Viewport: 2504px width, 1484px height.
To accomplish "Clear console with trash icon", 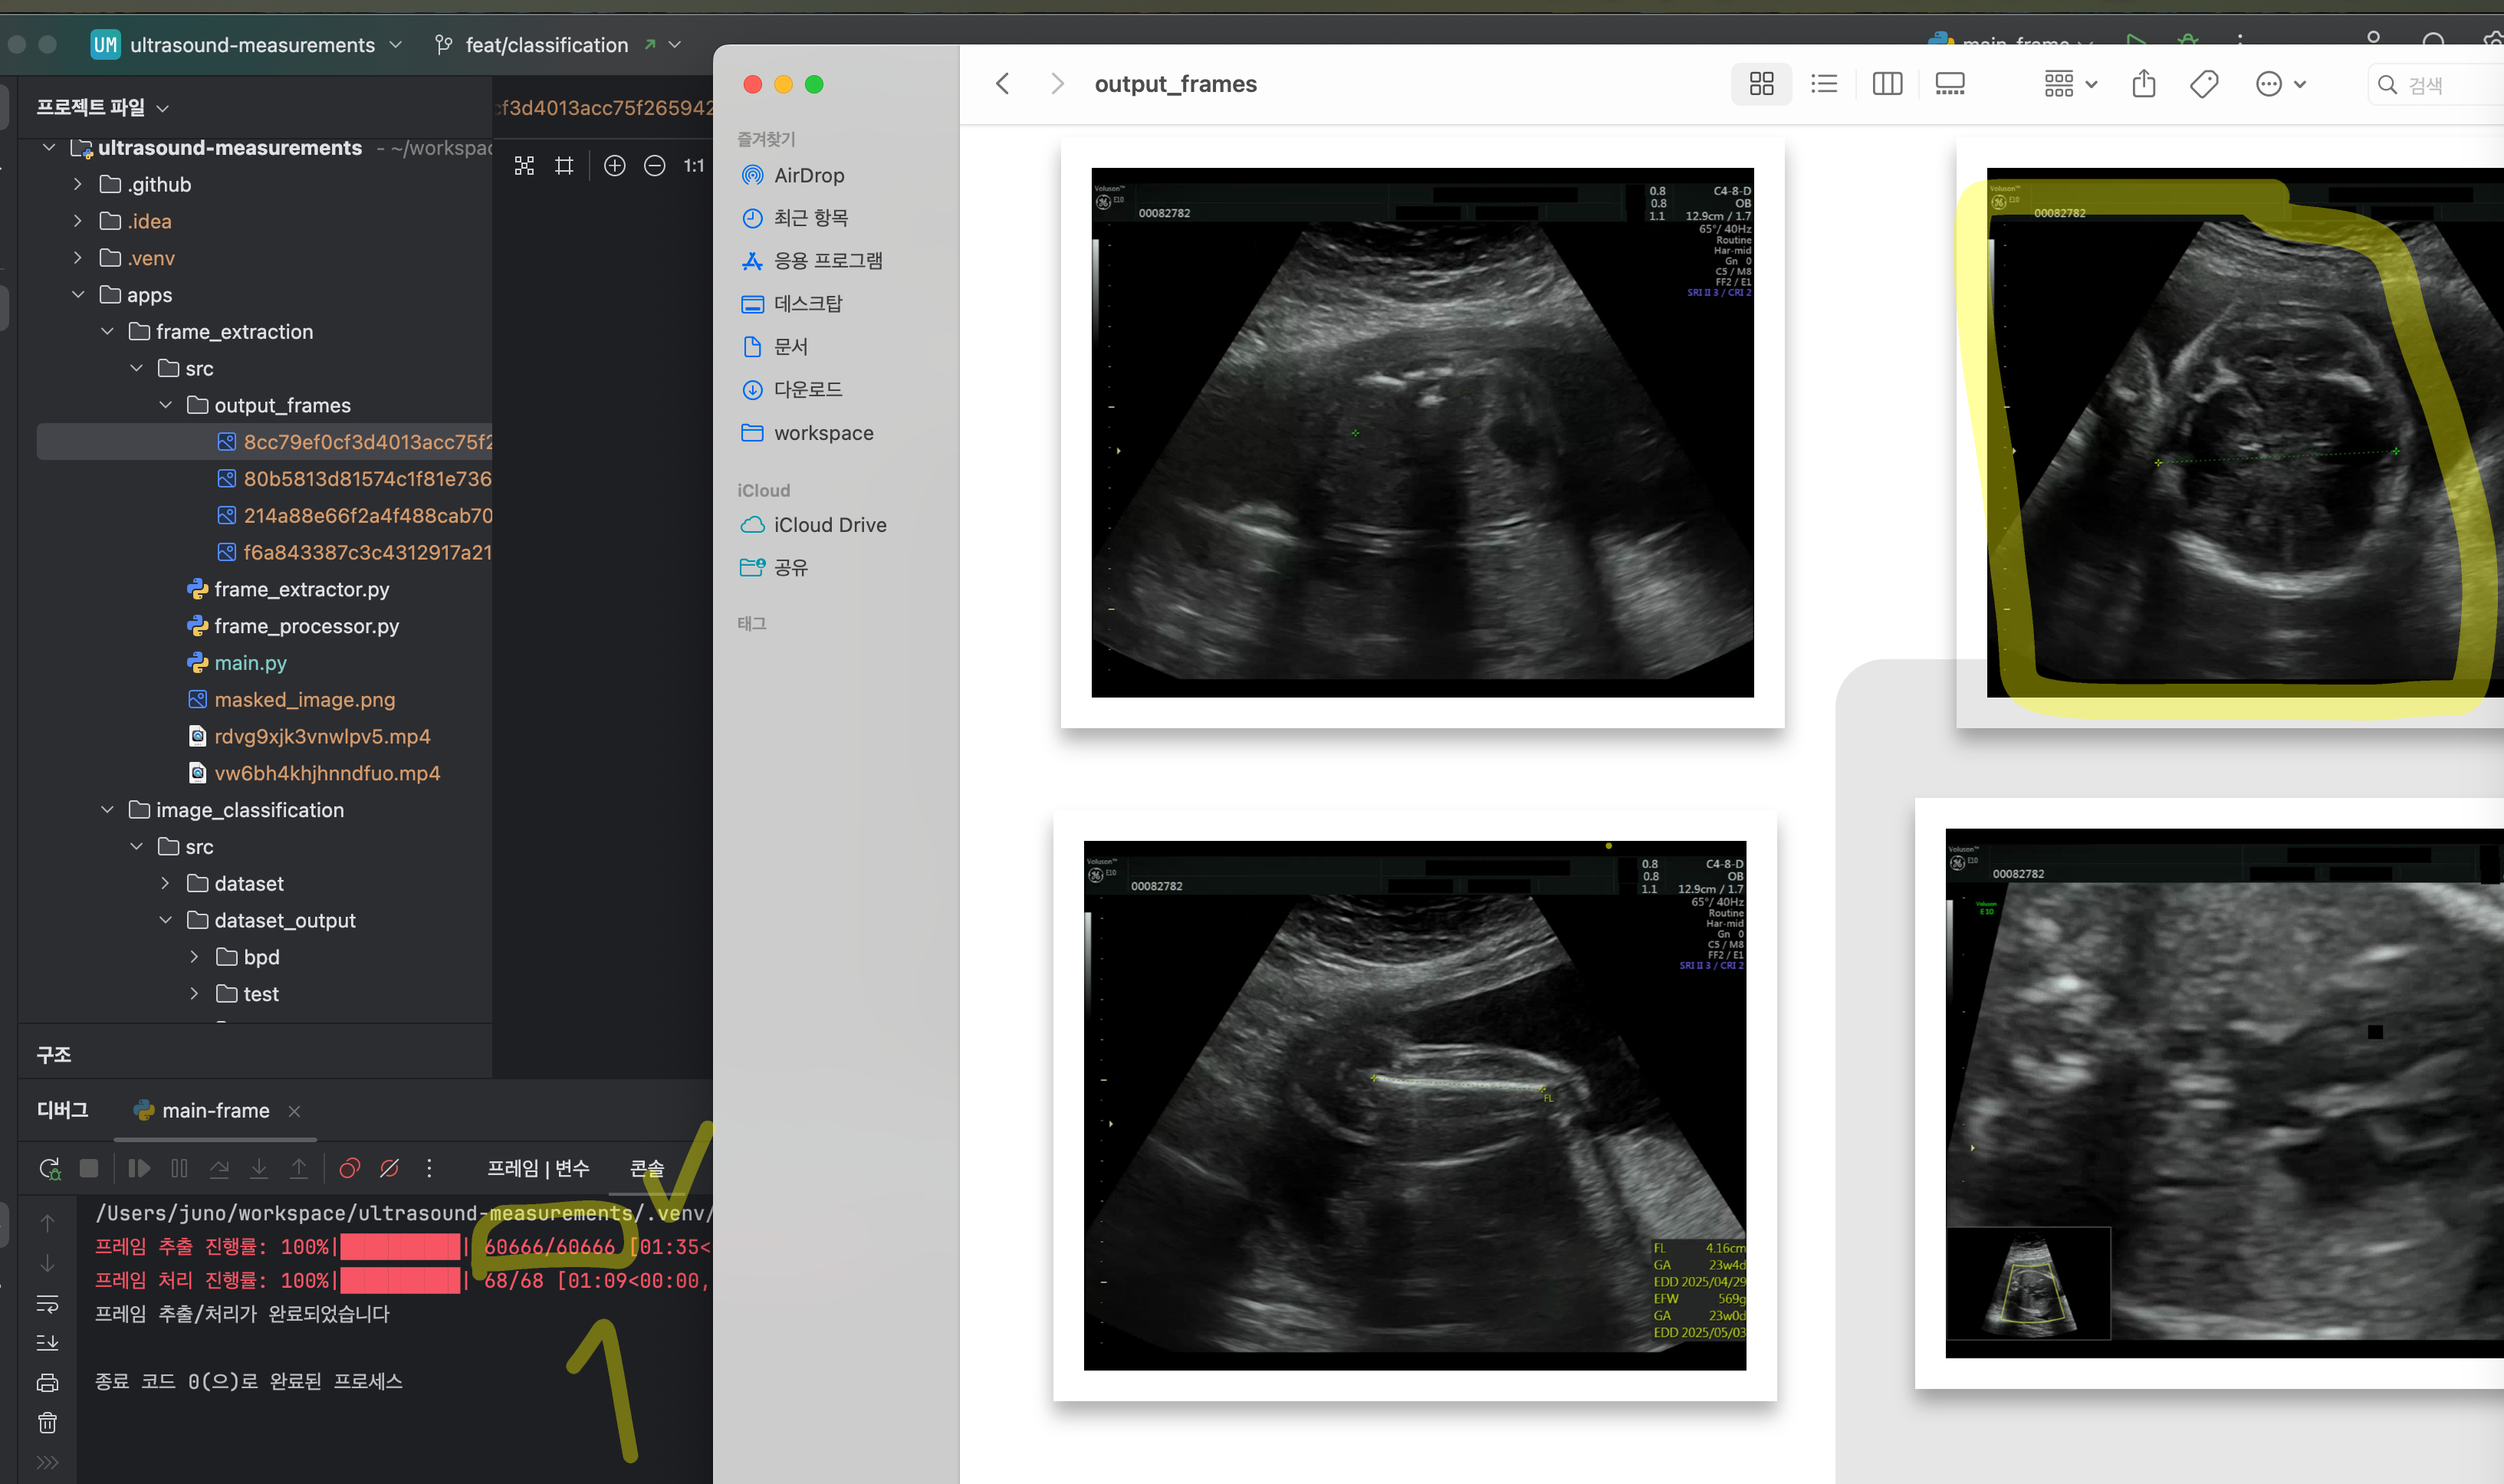I will [47, 1422].
